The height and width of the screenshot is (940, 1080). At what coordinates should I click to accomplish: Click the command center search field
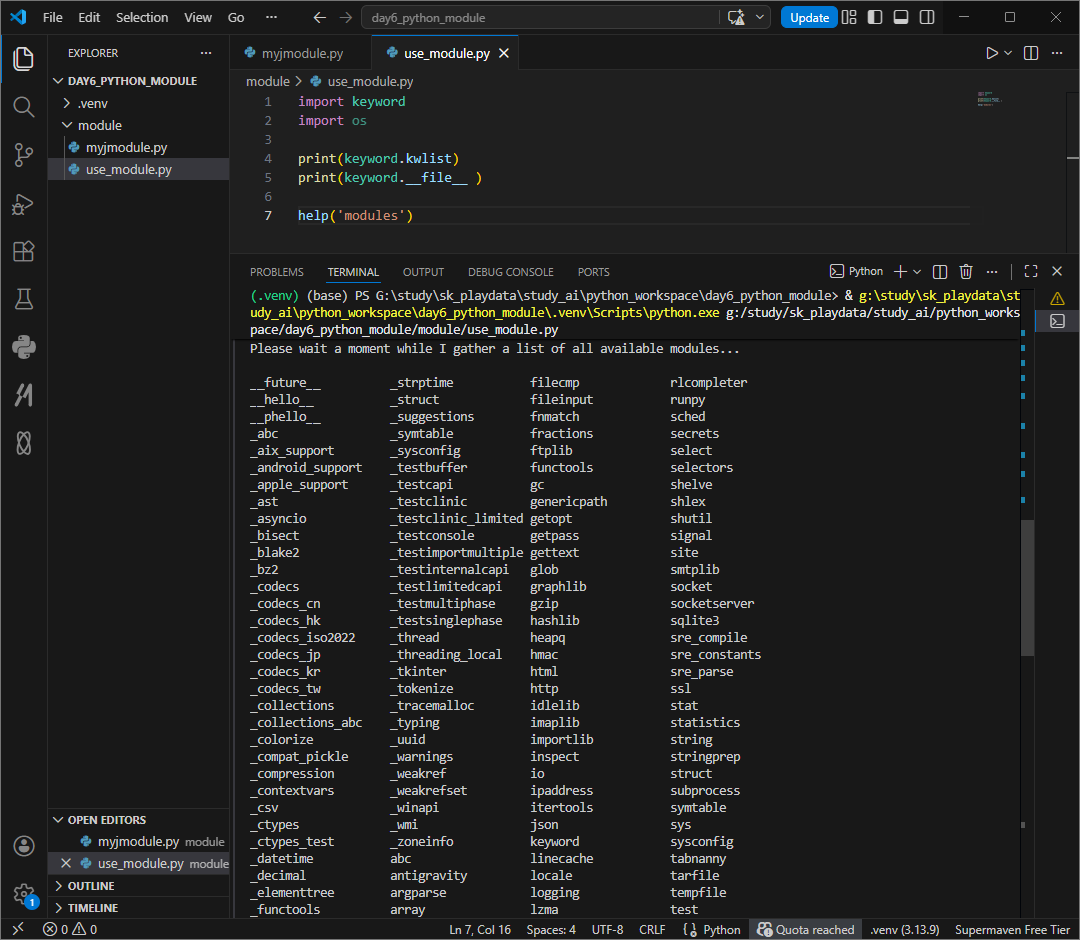[x=541, y=17]
